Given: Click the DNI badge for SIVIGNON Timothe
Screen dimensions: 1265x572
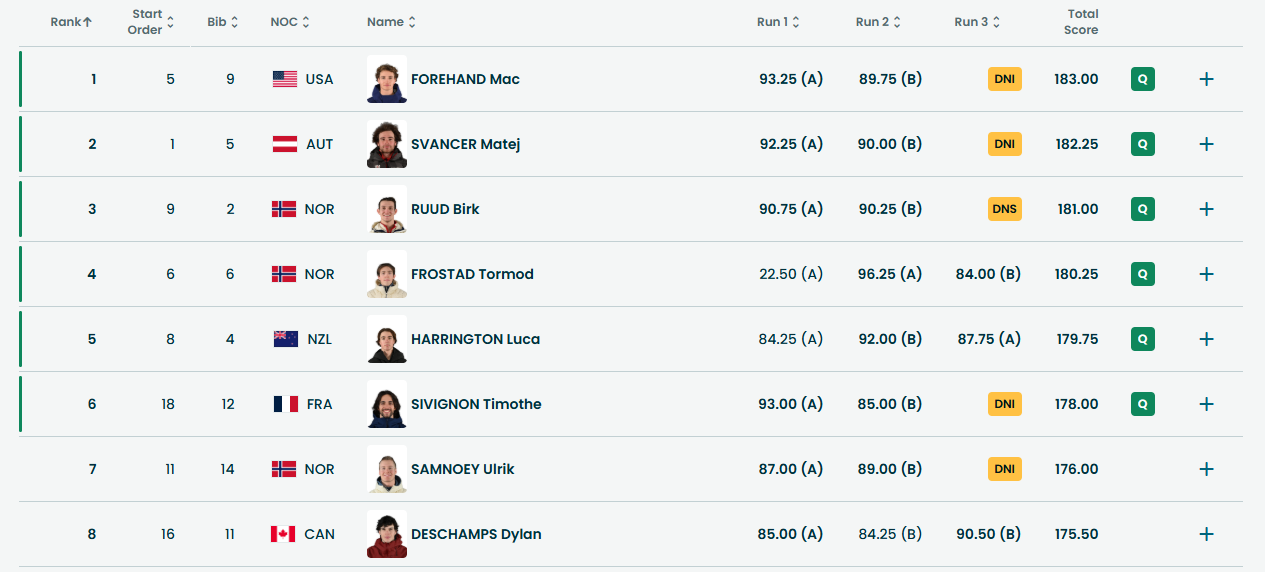Looking at the screenshot, I should click(1004, 404).
